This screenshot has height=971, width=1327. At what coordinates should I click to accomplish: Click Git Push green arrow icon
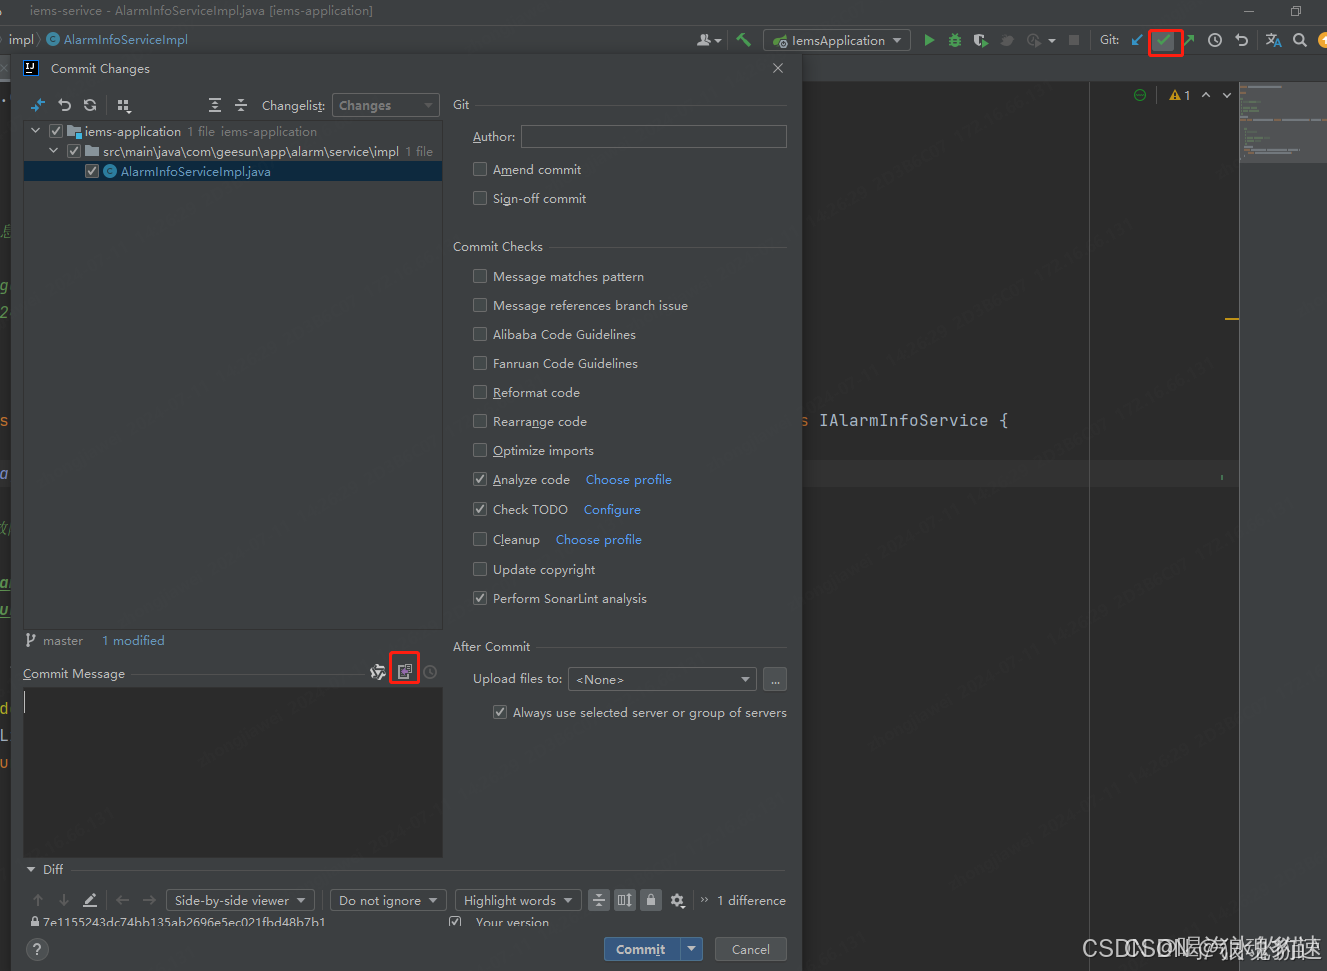1188,40
